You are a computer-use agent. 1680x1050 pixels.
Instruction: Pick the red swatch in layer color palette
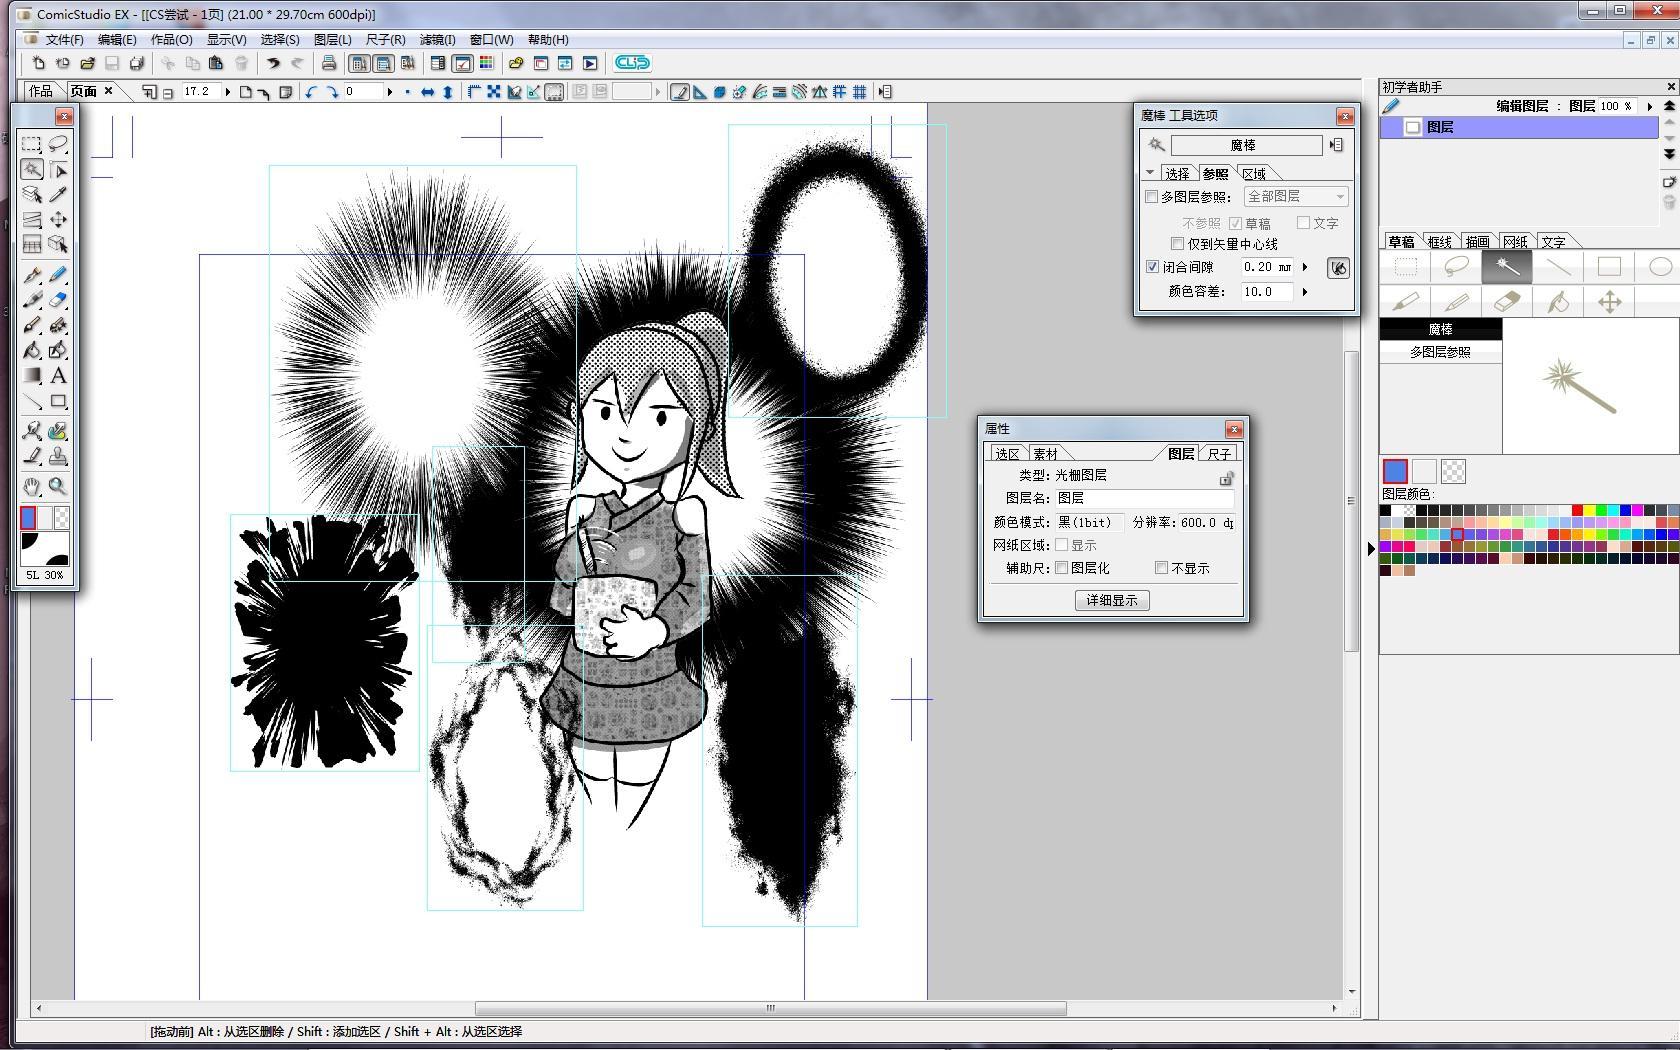[1577, 511]
